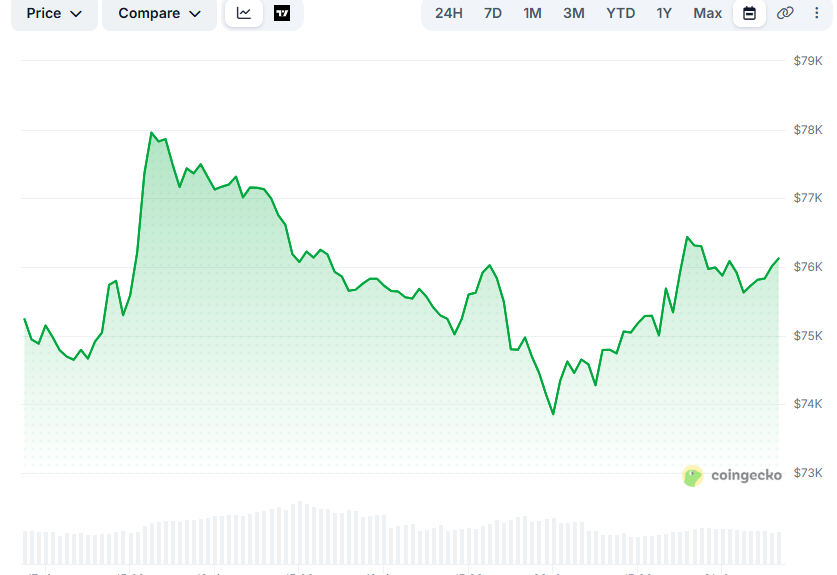This screenshot has width=837, height=575.
Task: Click the CoinGecko gecko logo watermark
Action: pyautogui.click(x=693, y=476)
